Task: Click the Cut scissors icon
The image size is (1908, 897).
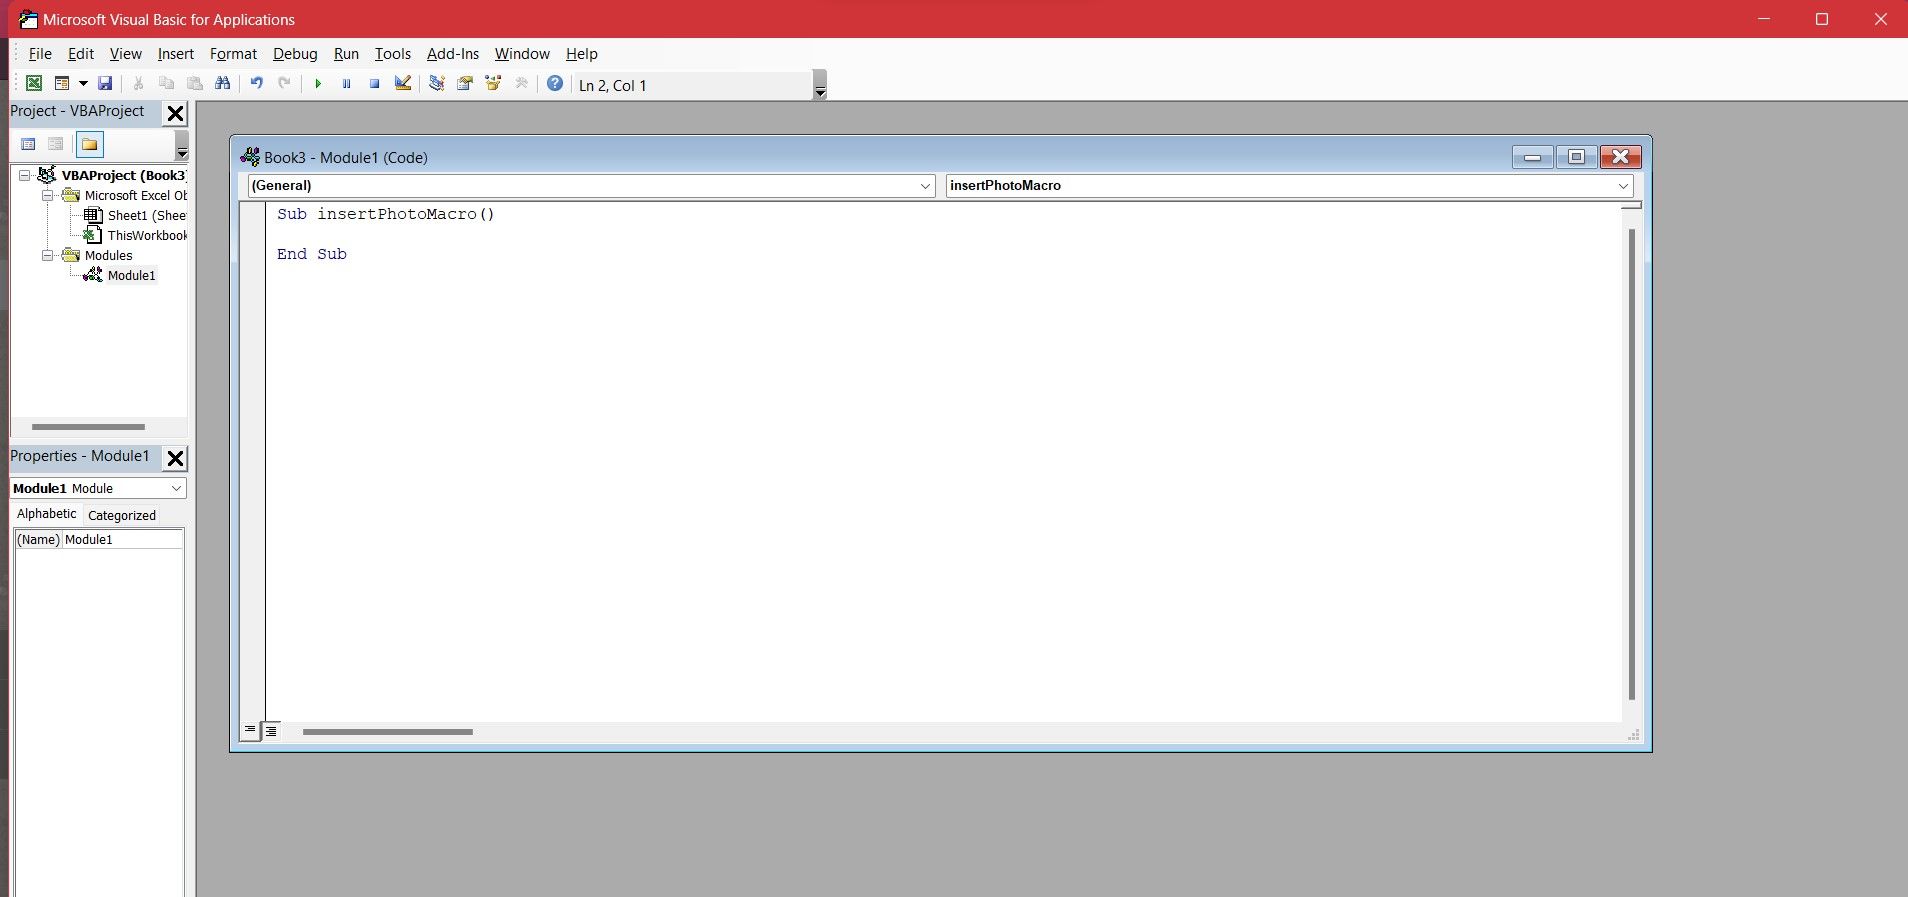Action: 139,84
